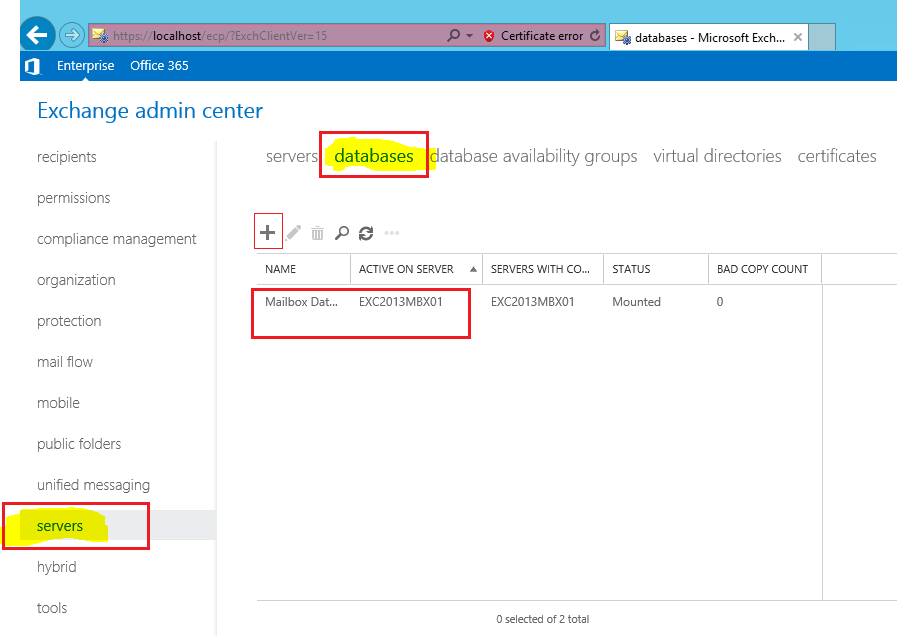Screen dimensions: 897x637
Task: Open certificates tab
Action: (x=836, y=156)
